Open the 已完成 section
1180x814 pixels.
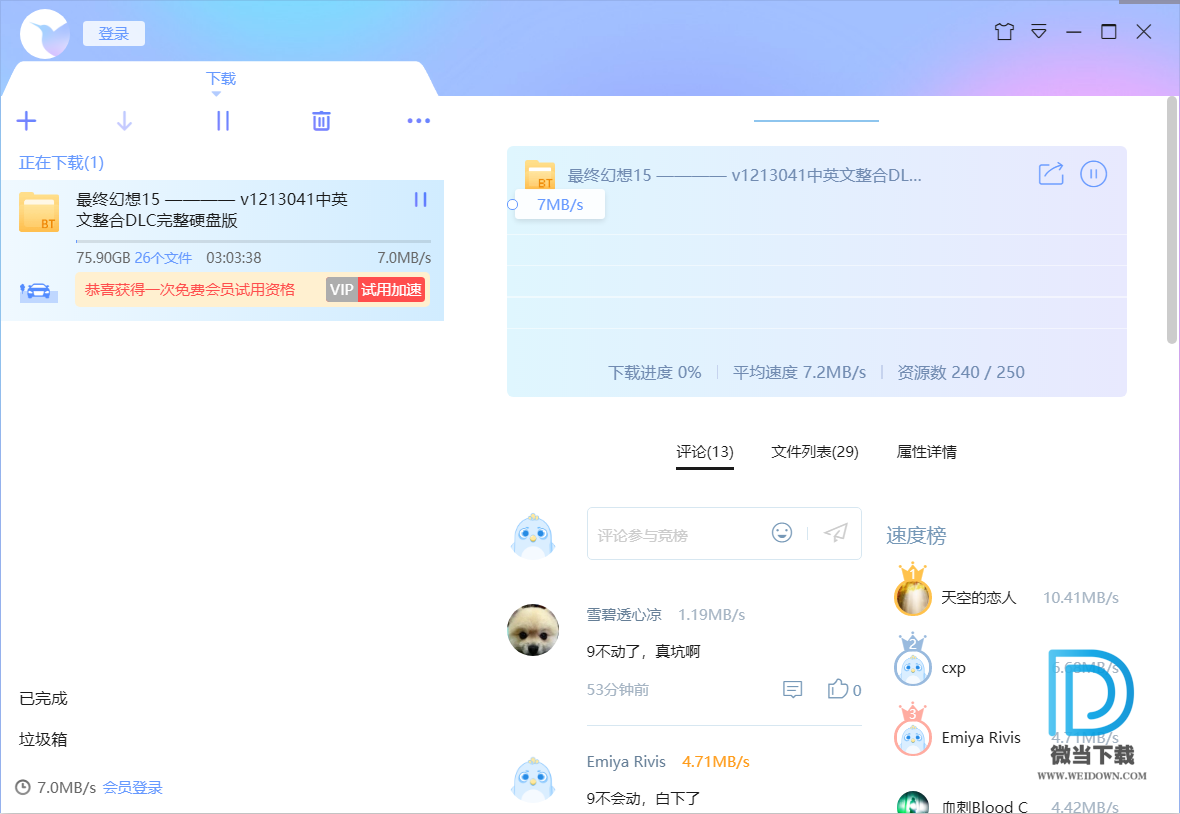pyautogui.click(x=44, y=699)
